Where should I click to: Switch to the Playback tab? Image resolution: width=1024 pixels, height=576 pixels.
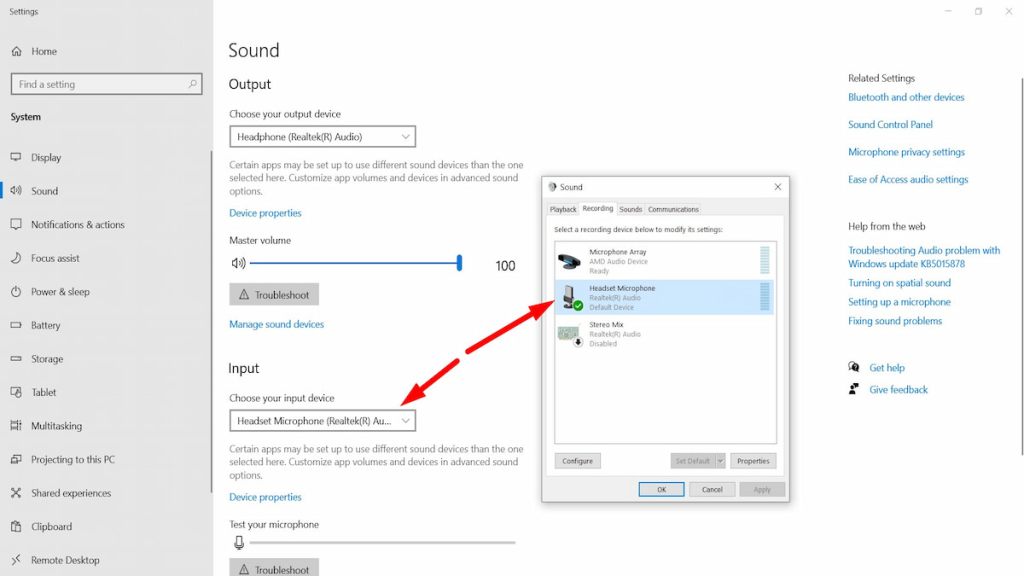click(563, 210)
